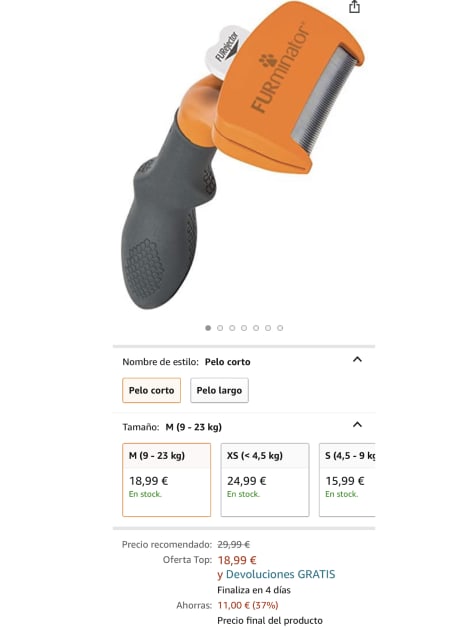475x628 pixels.
Task: Go to first image carousel dot
Action: coord(208,328)
